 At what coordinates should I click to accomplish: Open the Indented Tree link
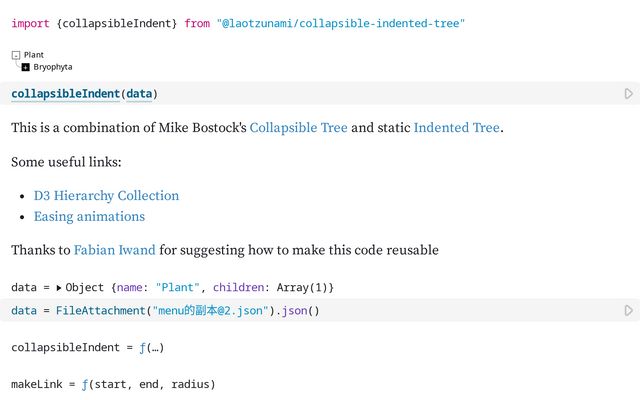pos(456,128)
